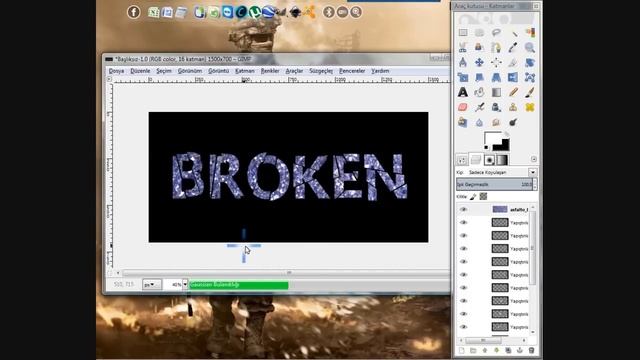The width and height of the screenshot is (640, 360).
Task: Adjust the Işık Geçirmezlik opacity slider
Action: tap(494, 184)
